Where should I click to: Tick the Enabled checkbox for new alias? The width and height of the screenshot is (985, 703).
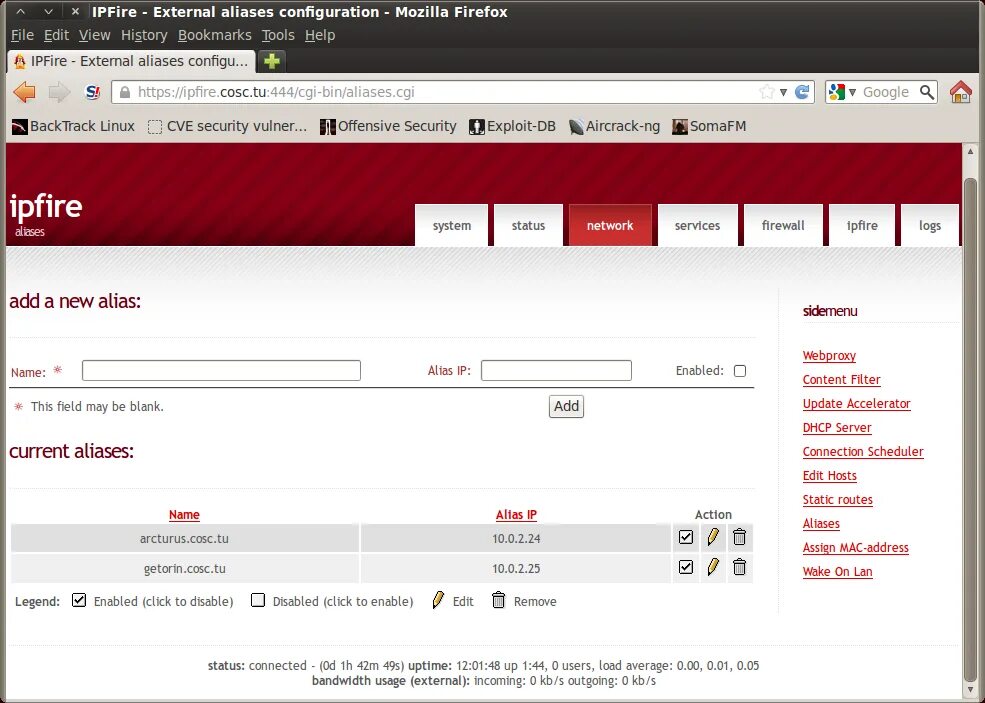click(740, 371)
